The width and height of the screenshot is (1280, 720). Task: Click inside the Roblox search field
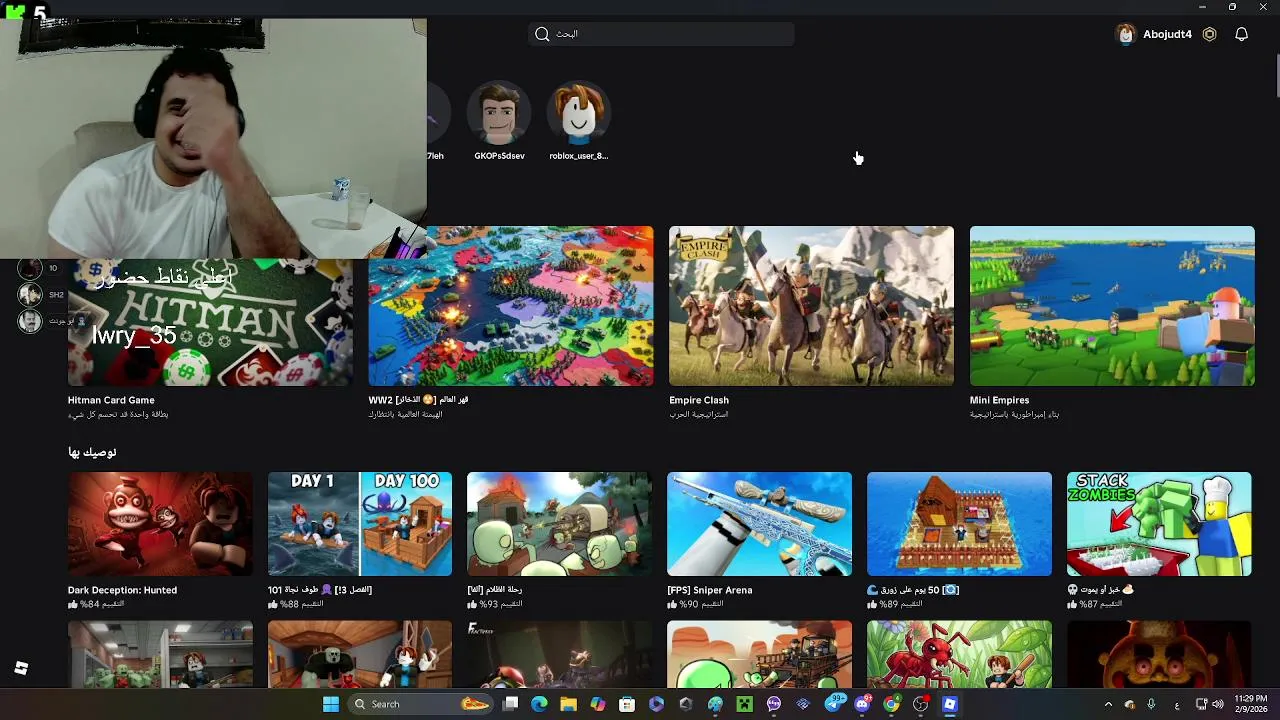(661, 34)
